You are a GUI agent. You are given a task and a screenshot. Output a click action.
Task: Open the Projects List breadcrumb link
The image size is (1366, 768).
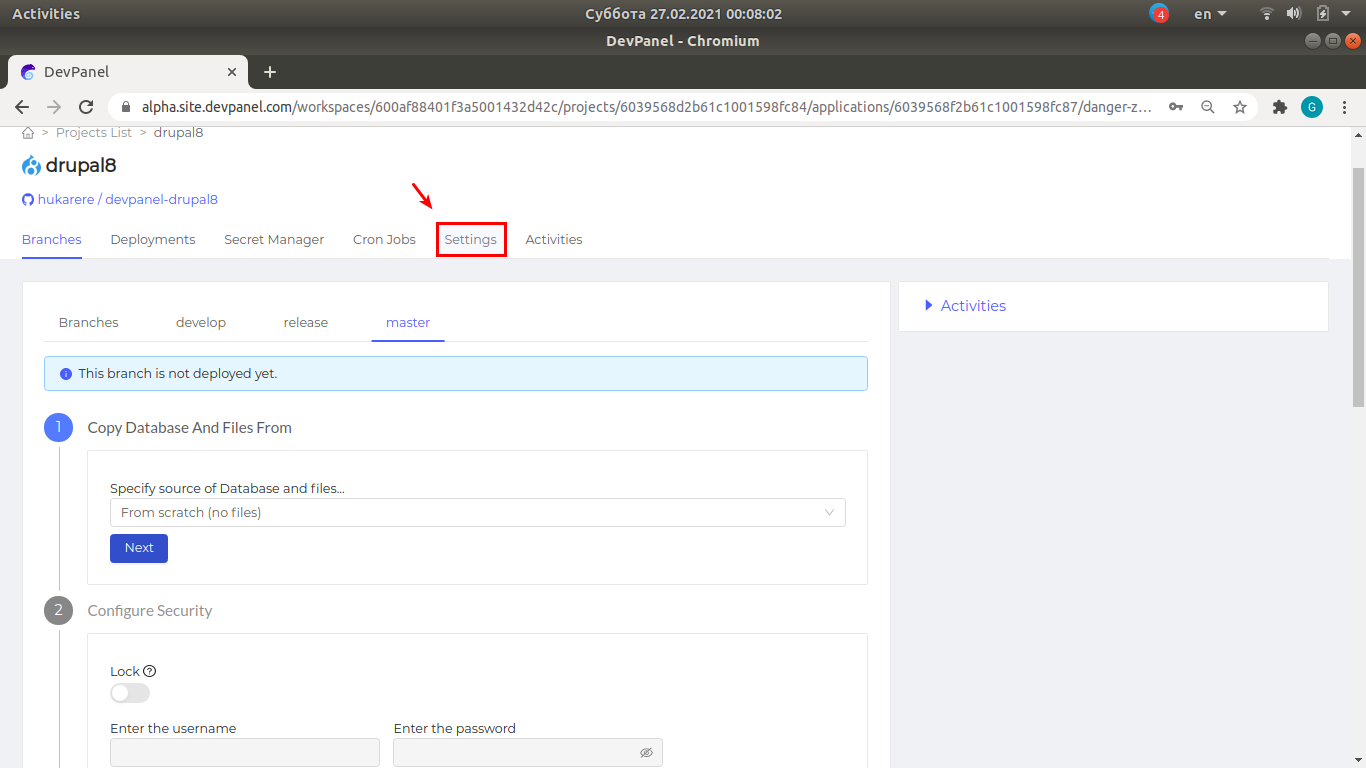pos(93,132)
